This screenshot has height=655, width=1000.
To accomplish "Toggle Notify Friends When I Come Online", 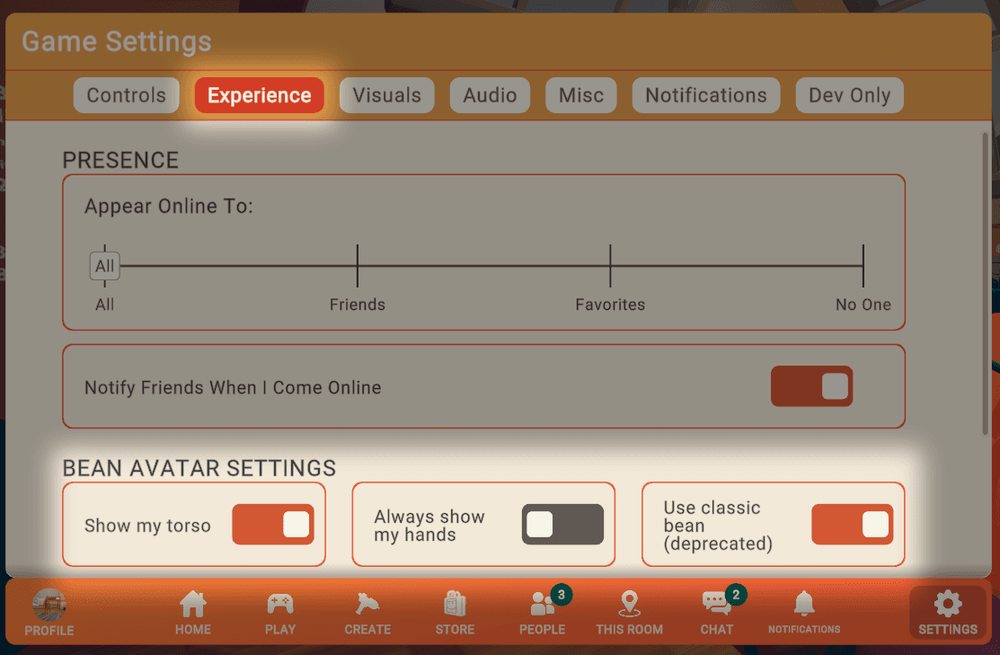I will tap(811, 387).
